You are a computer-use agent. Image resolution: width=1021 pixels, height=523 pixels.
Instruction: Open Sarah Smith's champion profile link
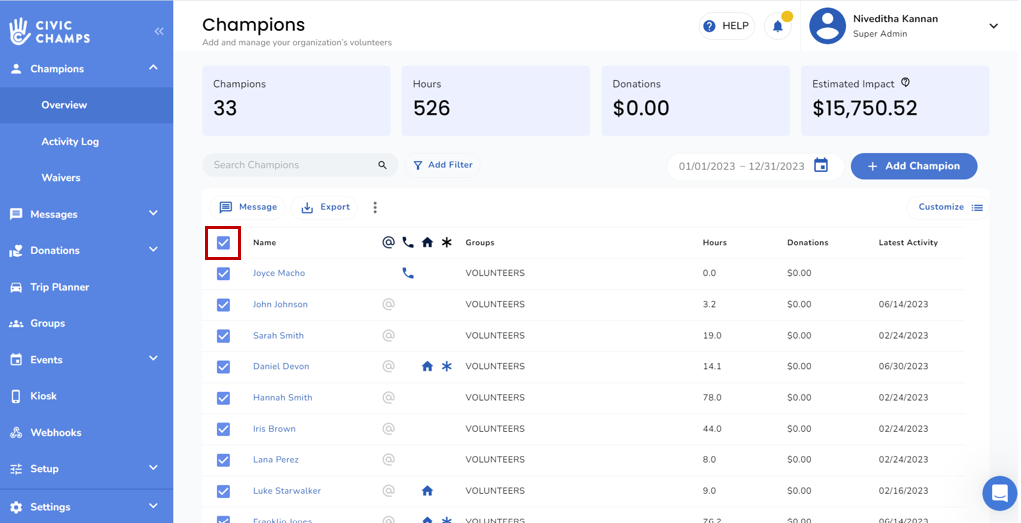point(278,336)
